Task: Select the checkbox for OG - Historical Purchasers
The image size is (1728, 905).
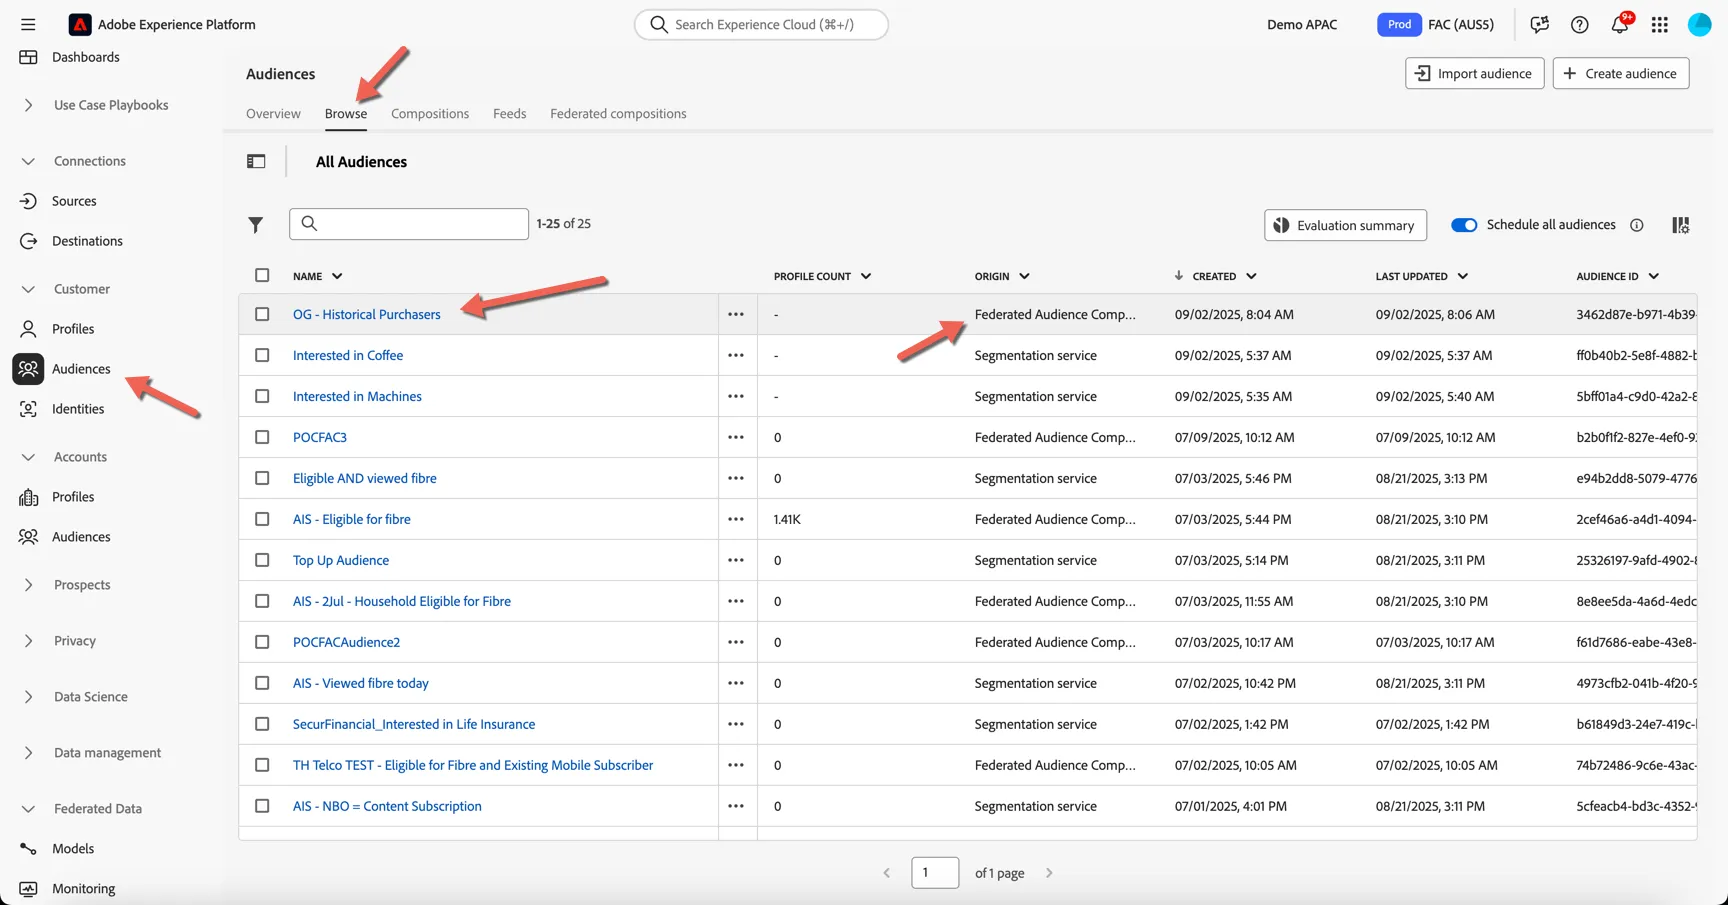Action: (x=262, y=314)
